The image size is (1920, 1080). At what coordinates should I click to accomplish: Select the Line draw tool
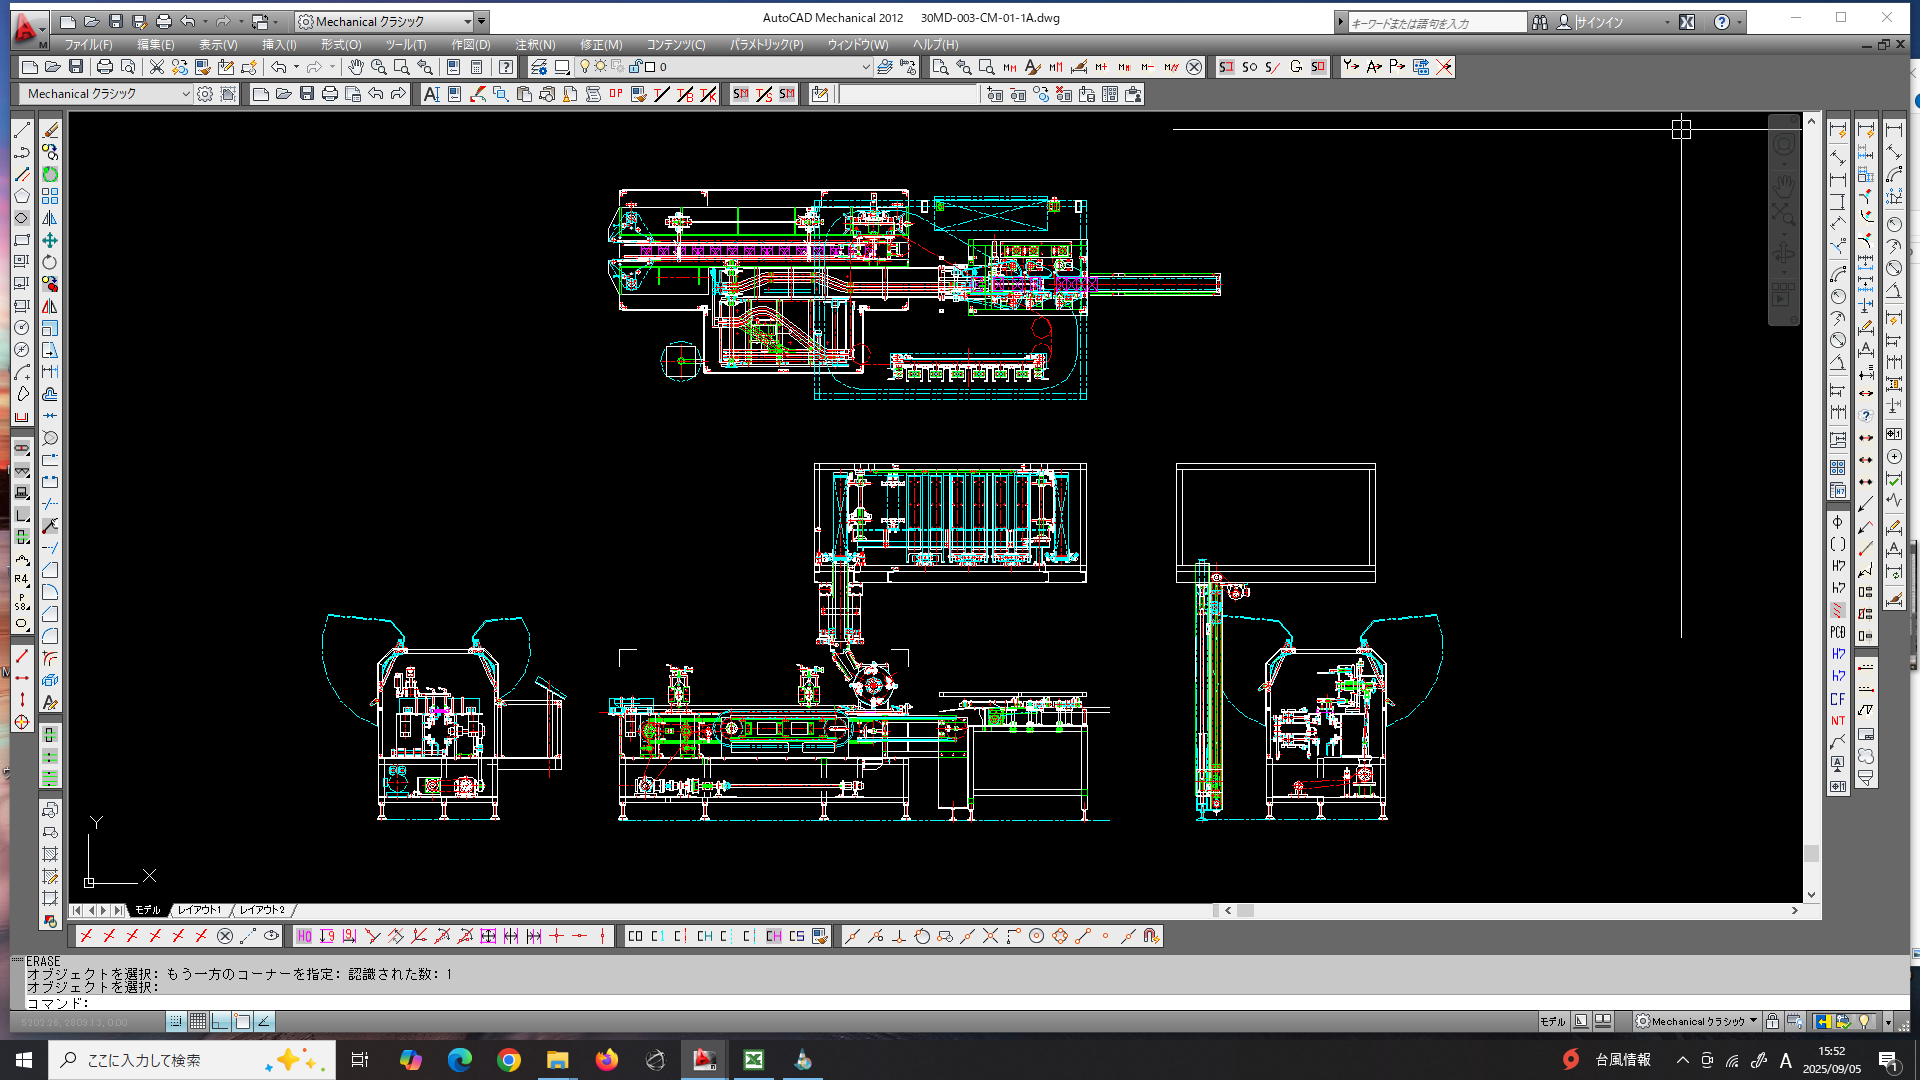coord(22,131)
